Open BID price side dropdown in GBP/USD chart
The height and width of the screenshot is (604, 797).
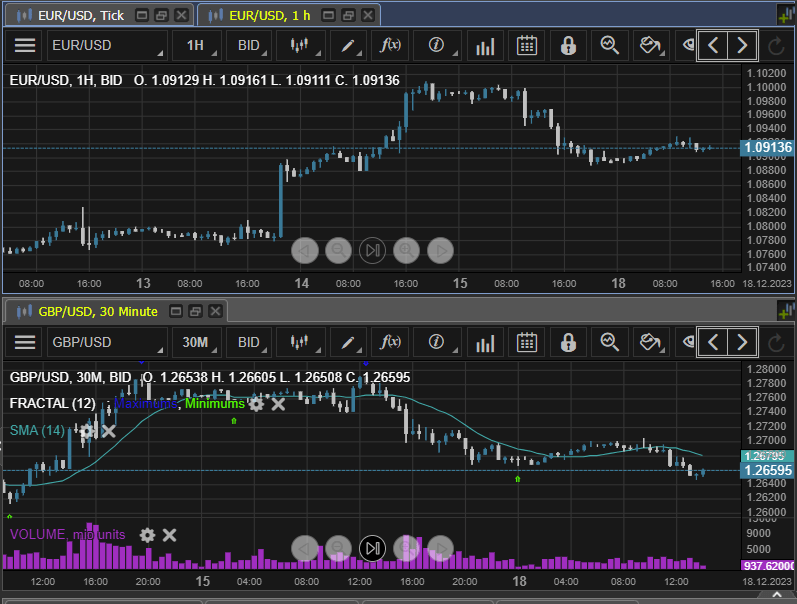pos(249,342)
